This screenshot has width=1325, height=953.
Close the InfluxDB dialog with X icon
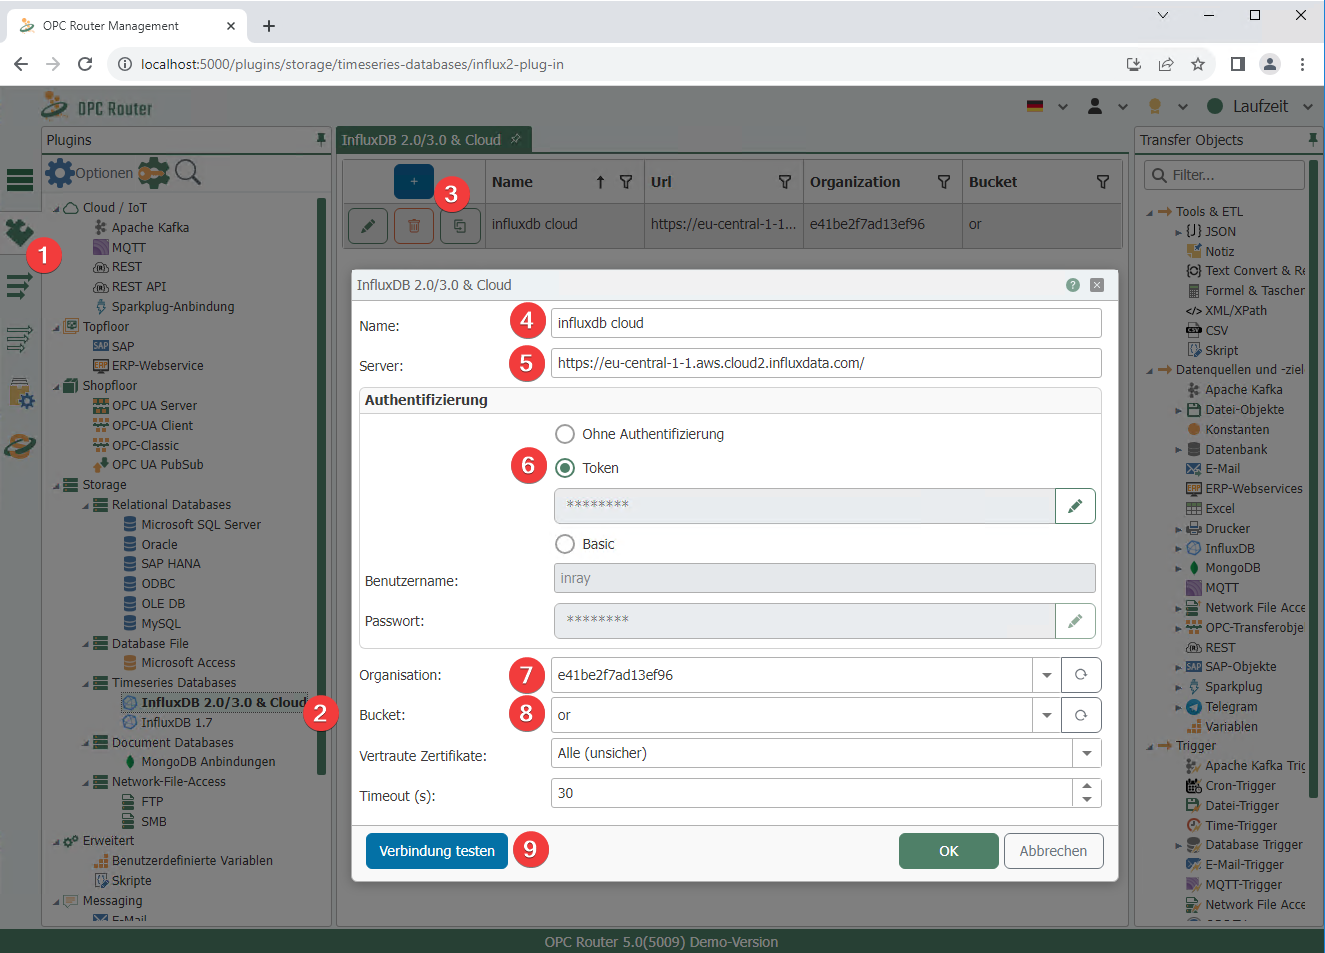pos(1097,285)
